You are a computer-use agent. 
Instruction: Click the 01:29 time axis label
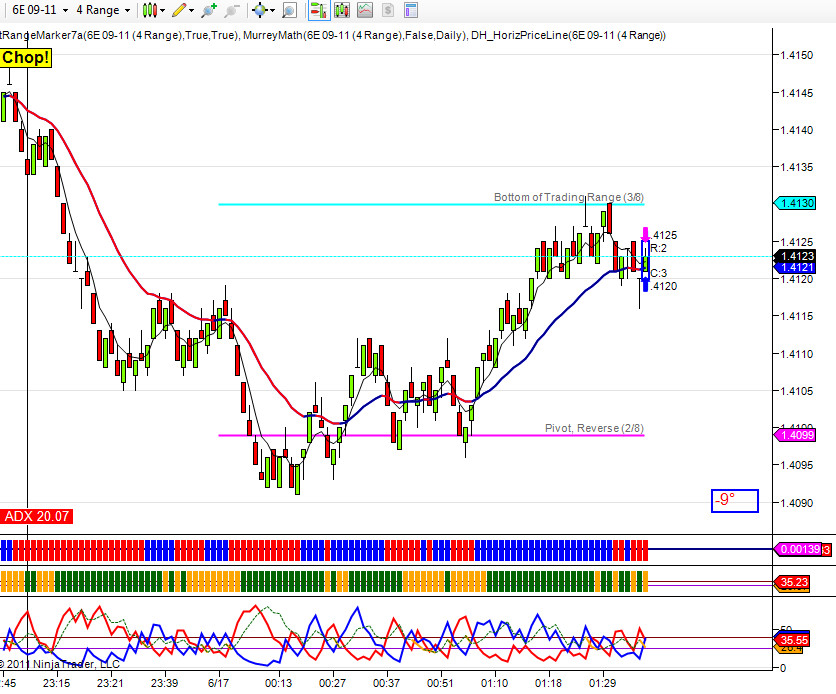click(x=602, y=683)
